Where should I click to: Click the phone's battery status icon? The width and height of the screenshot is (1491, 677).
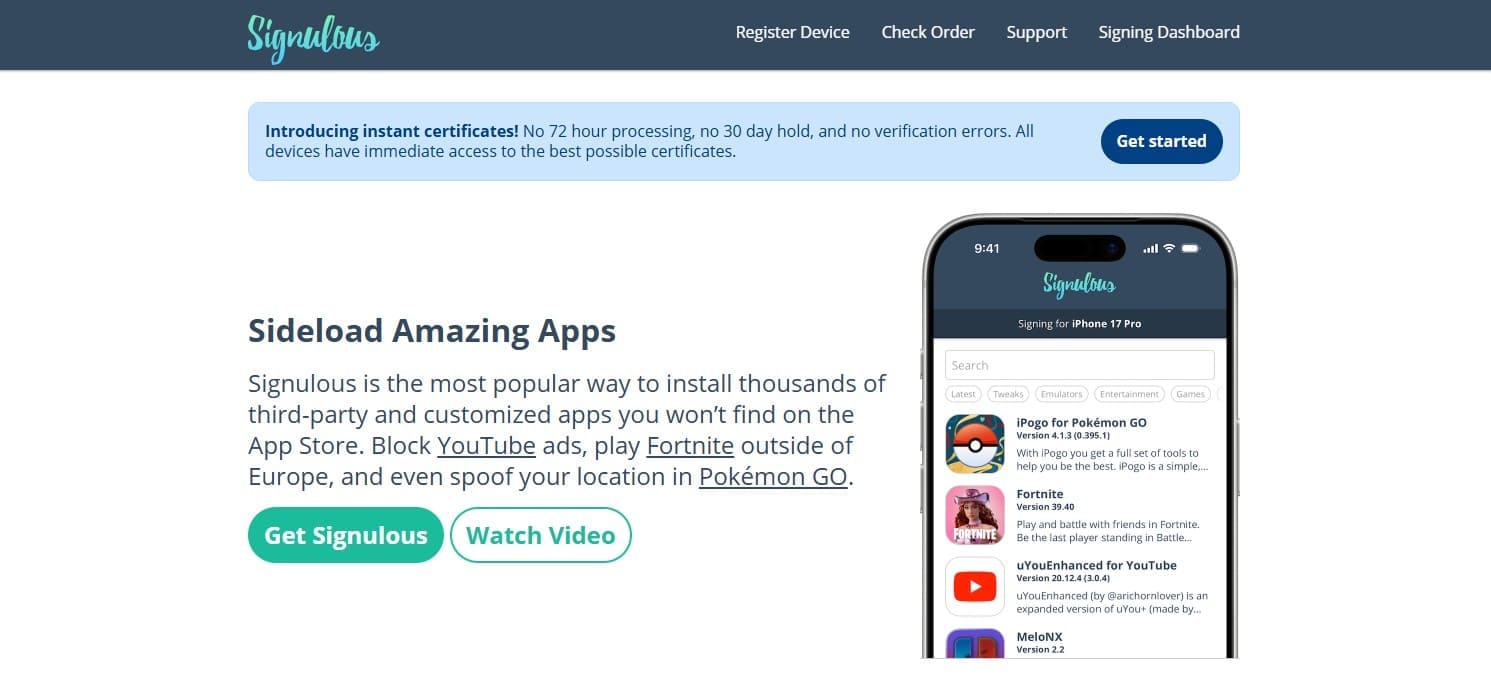[1190, 248]
